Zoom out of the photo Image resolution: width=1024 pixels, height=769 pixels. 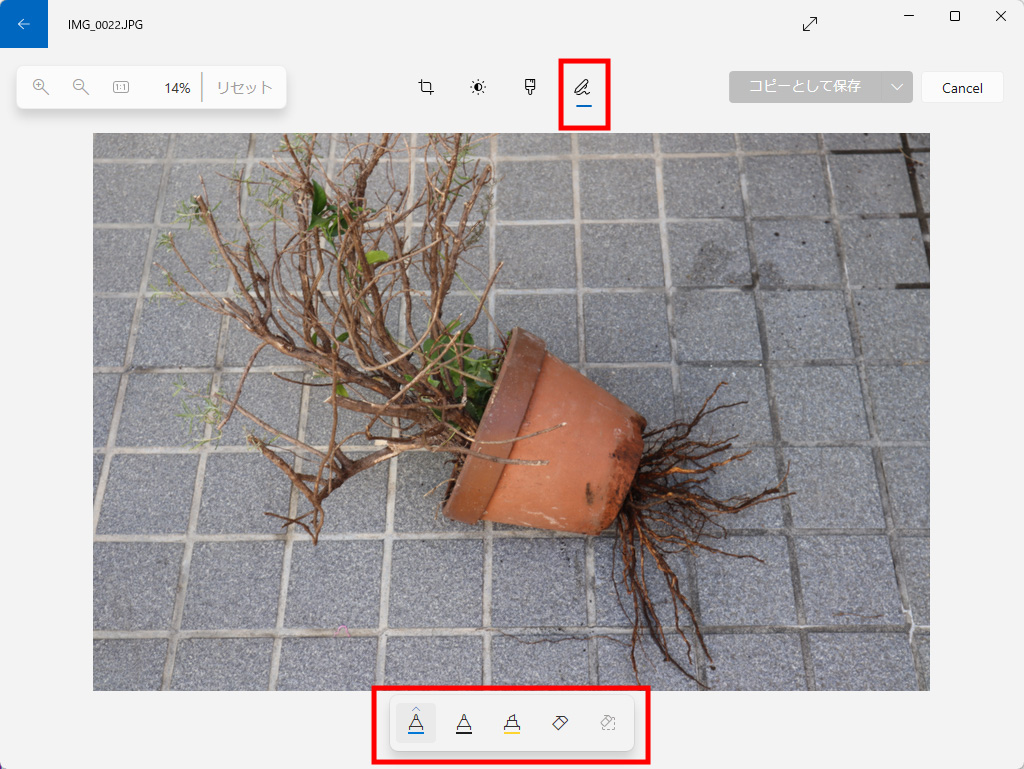point(80,87)
